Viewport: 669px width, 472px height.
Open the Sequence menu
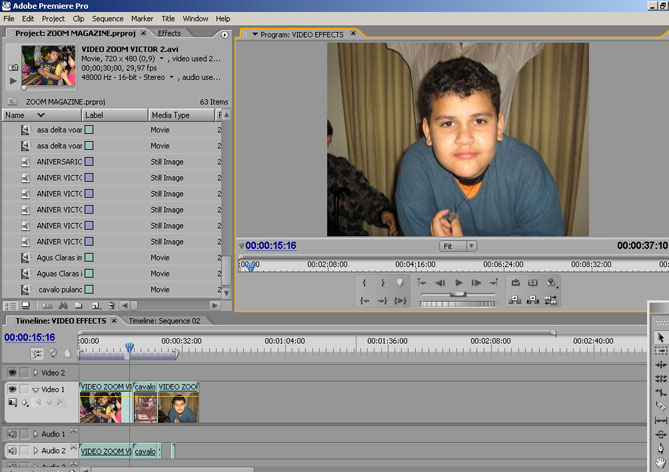[107, 18]
